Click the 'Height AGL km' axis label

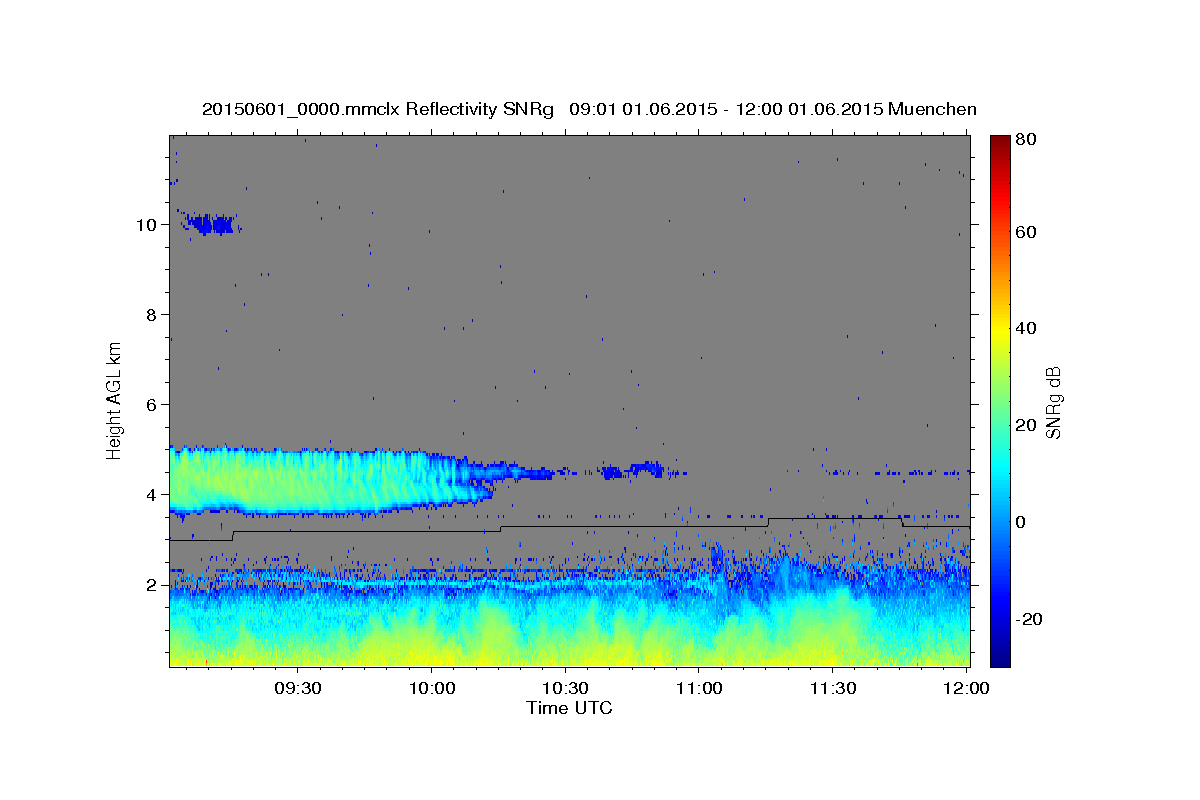(x=115, y=401)
